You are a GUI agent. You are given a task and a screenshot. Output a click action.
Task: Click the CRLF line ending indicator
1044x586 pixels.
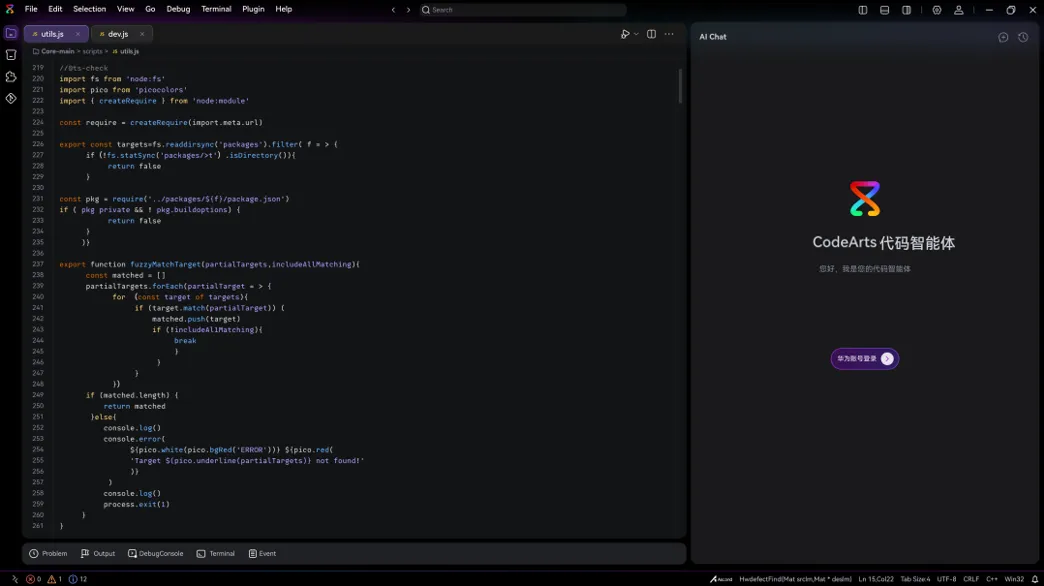[x=971, y=579]
